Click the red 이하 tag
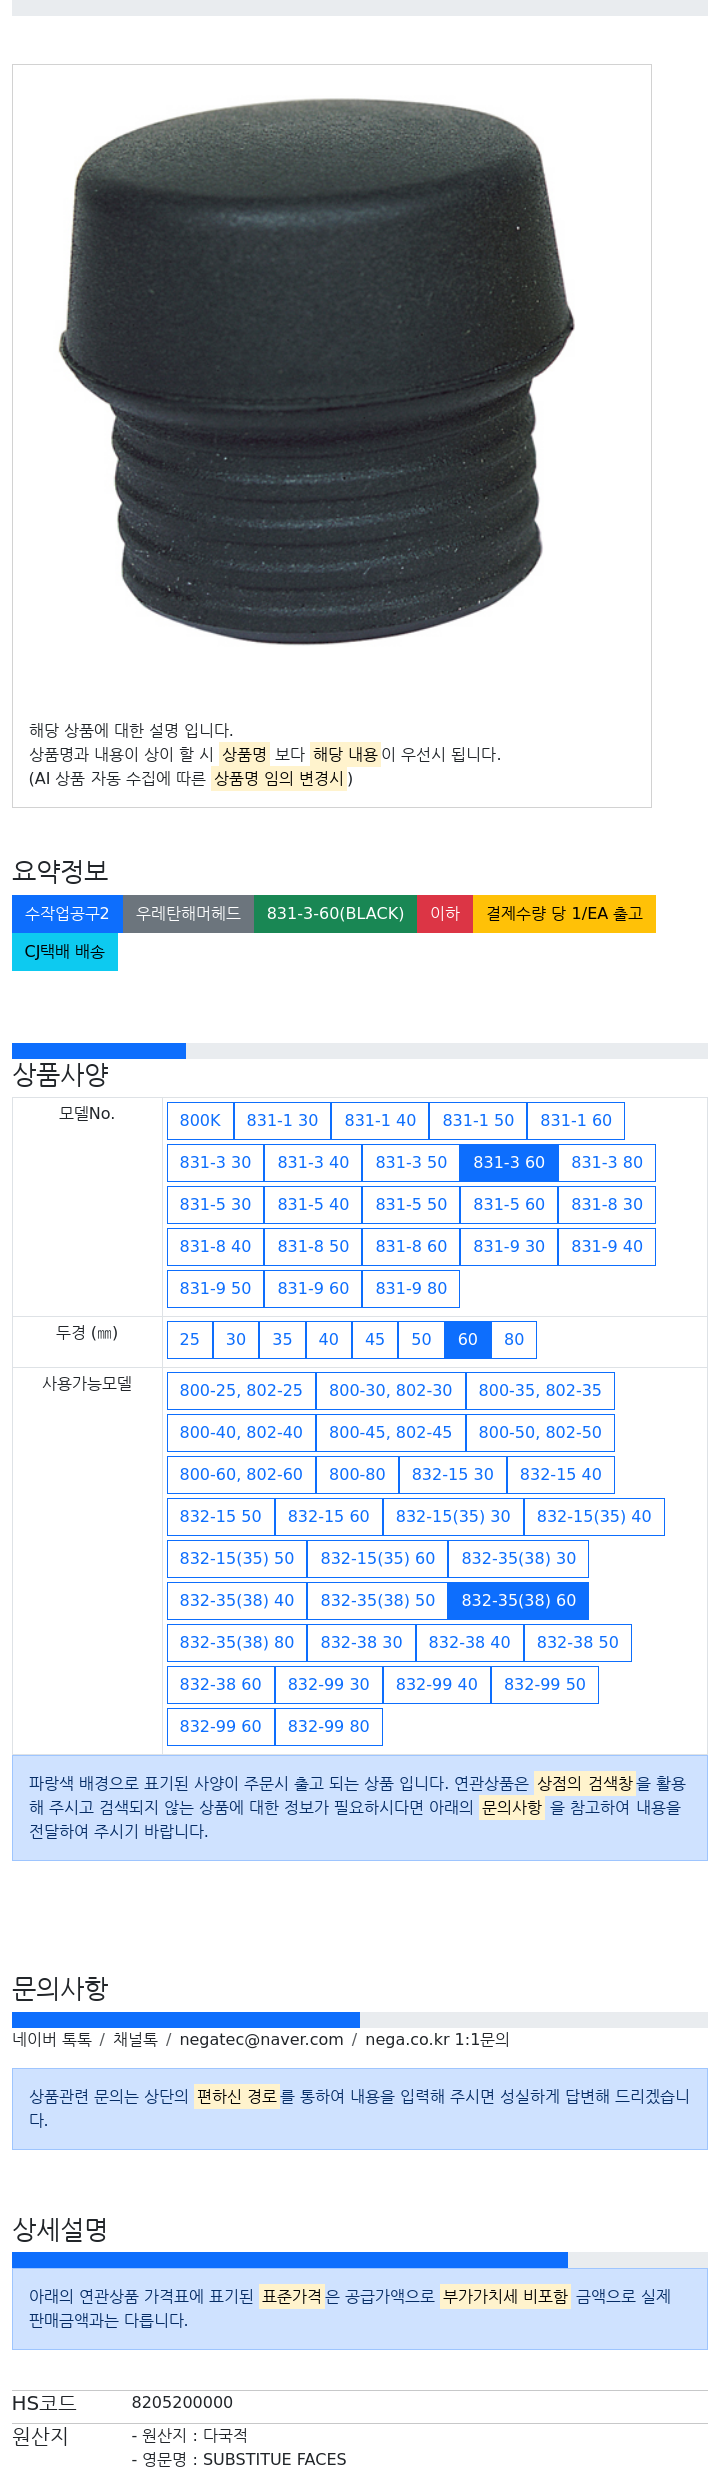 click(445, 914)
